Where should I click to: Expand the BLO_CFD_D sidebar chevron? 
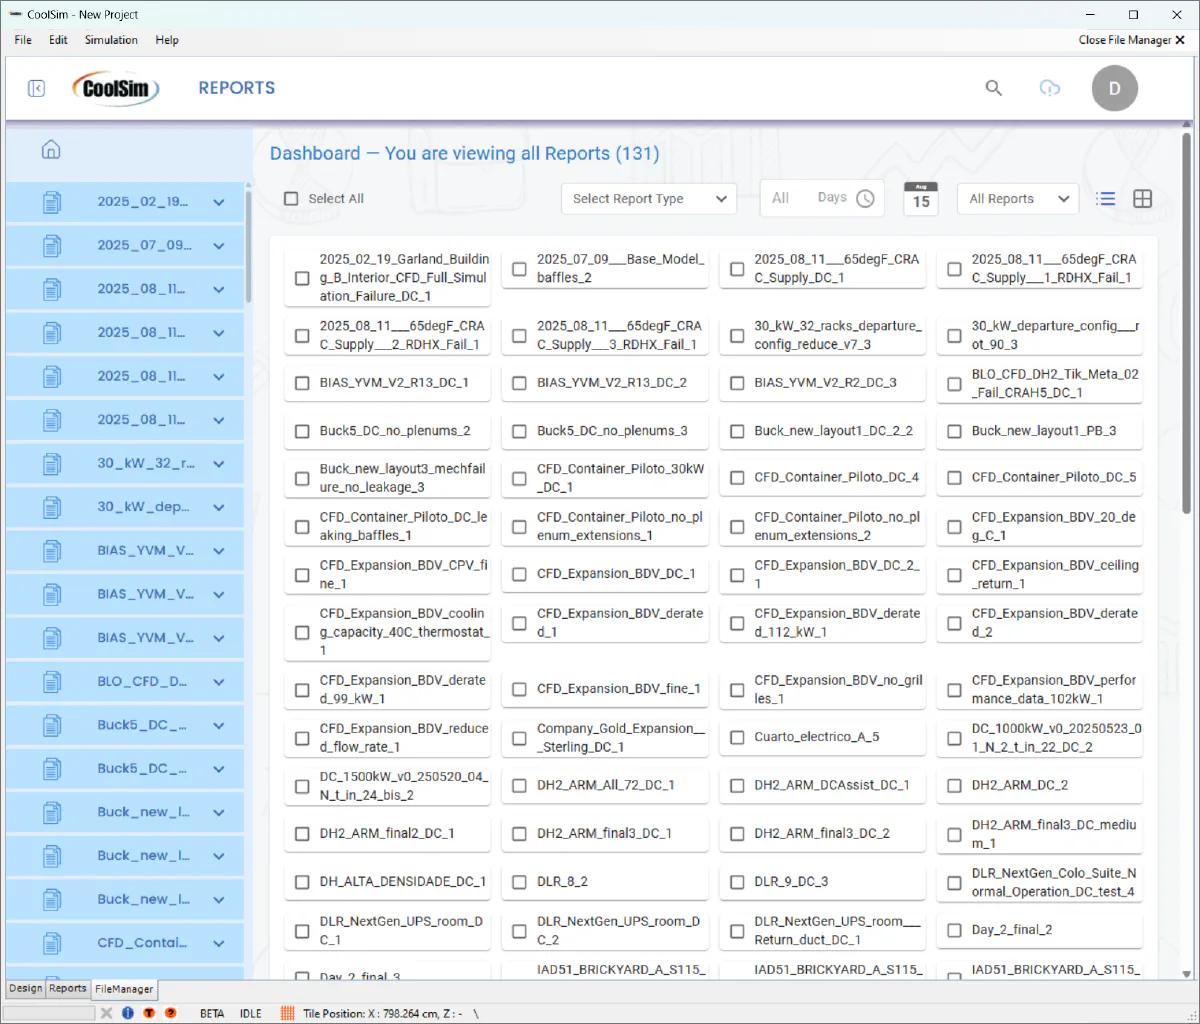pyautogui.click(x=218, y=682)
